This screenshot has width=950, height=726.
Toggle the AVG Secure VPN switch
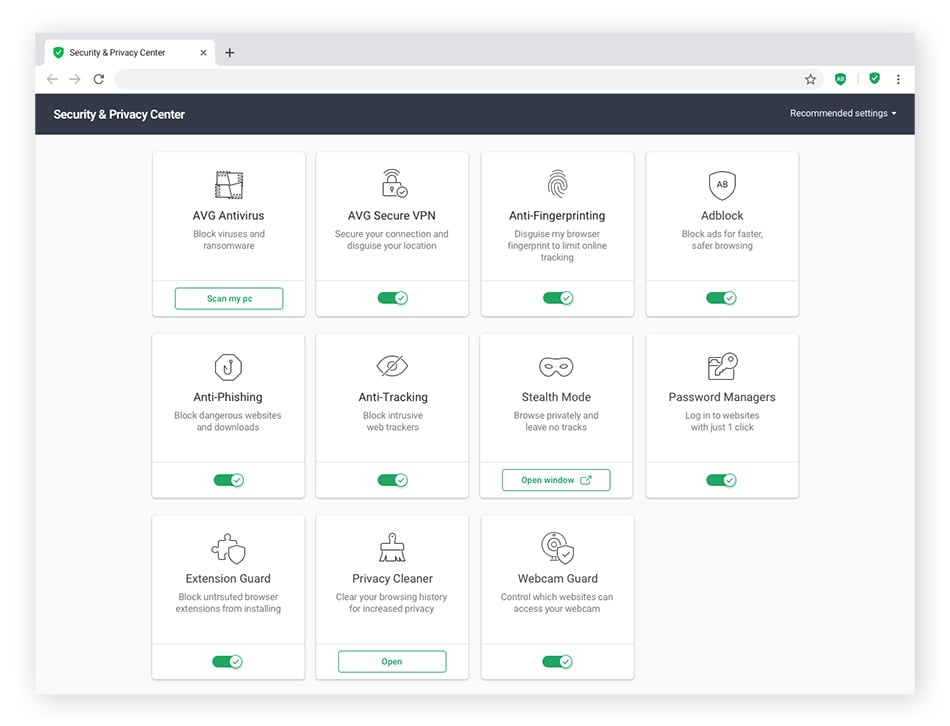(393, 298)
